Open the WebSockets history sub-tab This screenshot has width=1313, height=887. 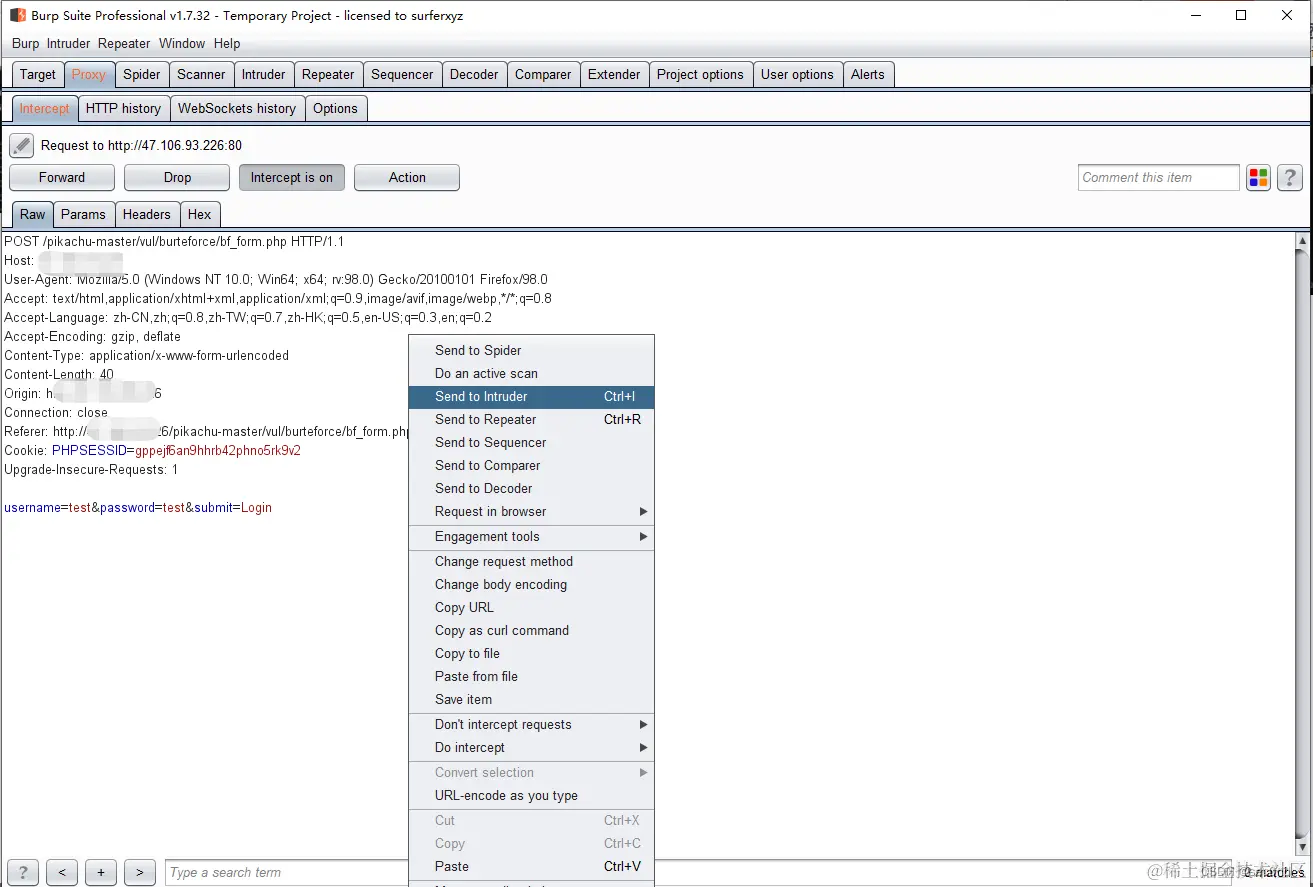(237, 108)
